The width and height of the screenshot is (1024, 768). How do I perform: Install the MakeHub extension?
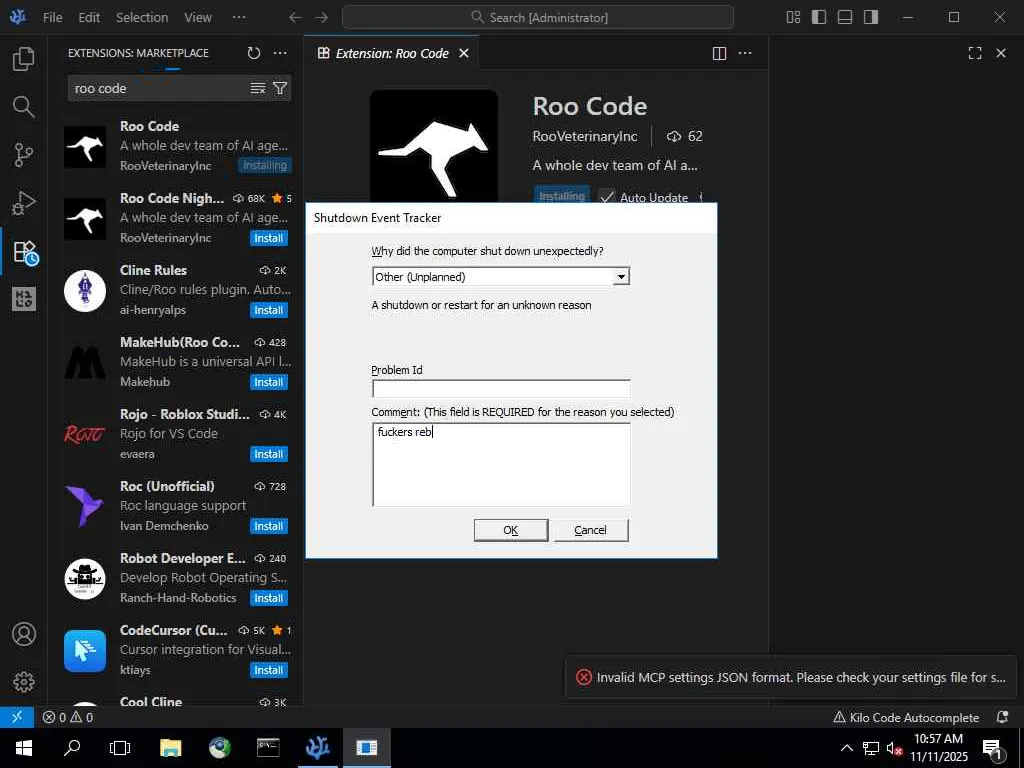tap(268, 382)
